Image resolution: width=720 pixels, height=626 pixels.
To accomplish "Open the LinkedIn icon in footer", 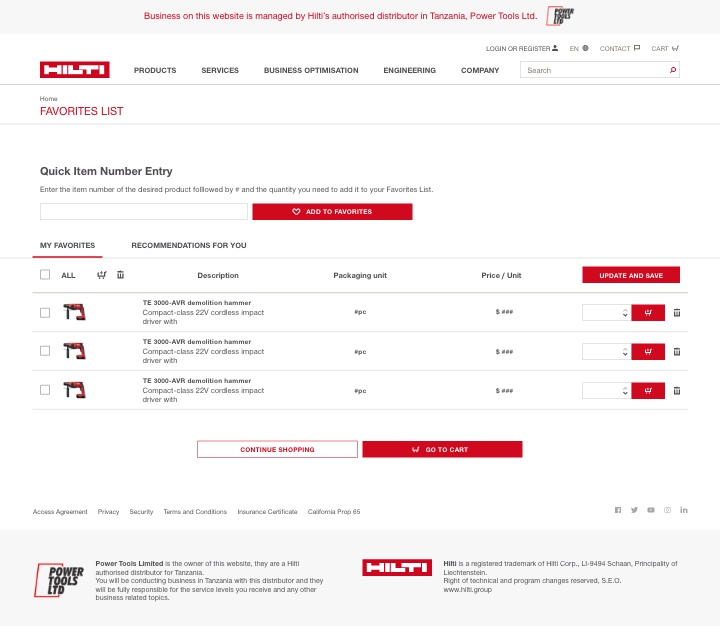I will click(x=684, y=510).
